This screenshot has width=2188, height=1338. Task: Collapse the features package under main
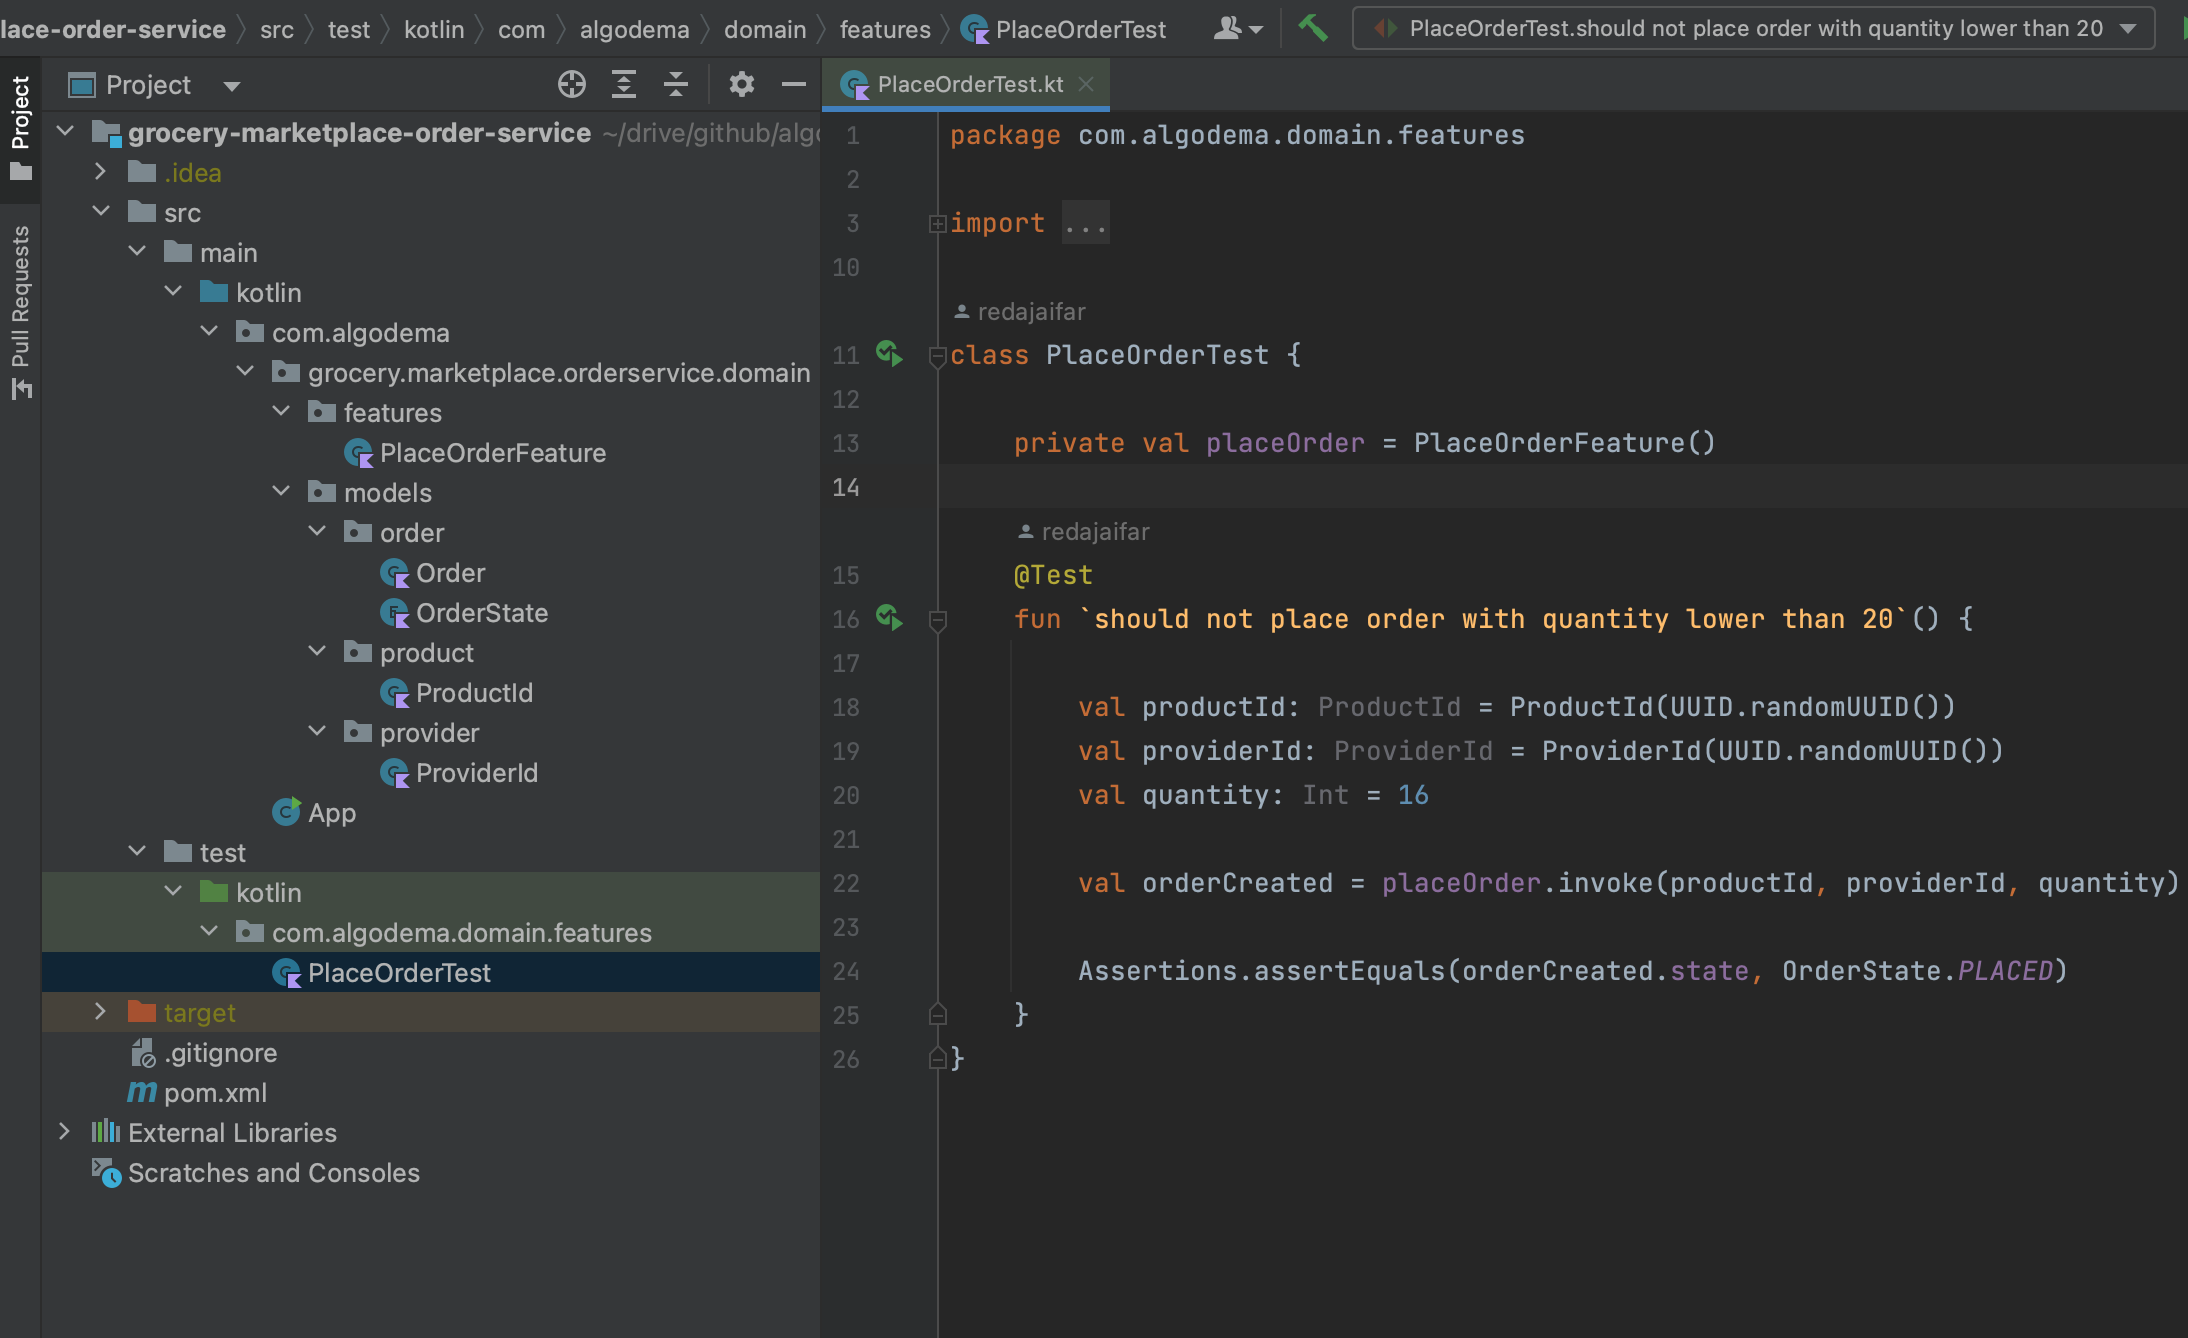281,412
